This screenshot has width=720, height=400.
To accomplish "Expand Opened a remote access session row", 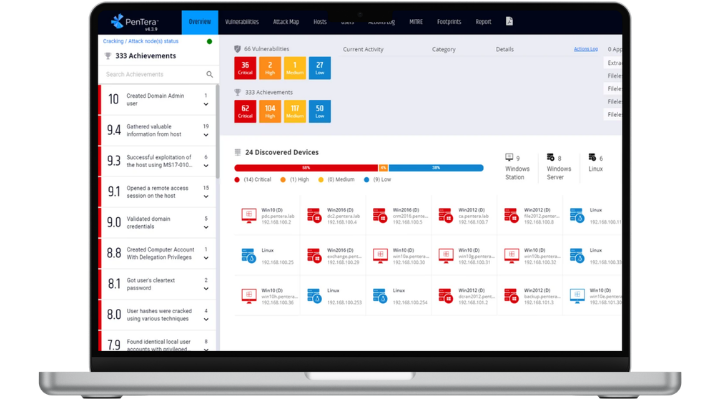I will 206,197.
